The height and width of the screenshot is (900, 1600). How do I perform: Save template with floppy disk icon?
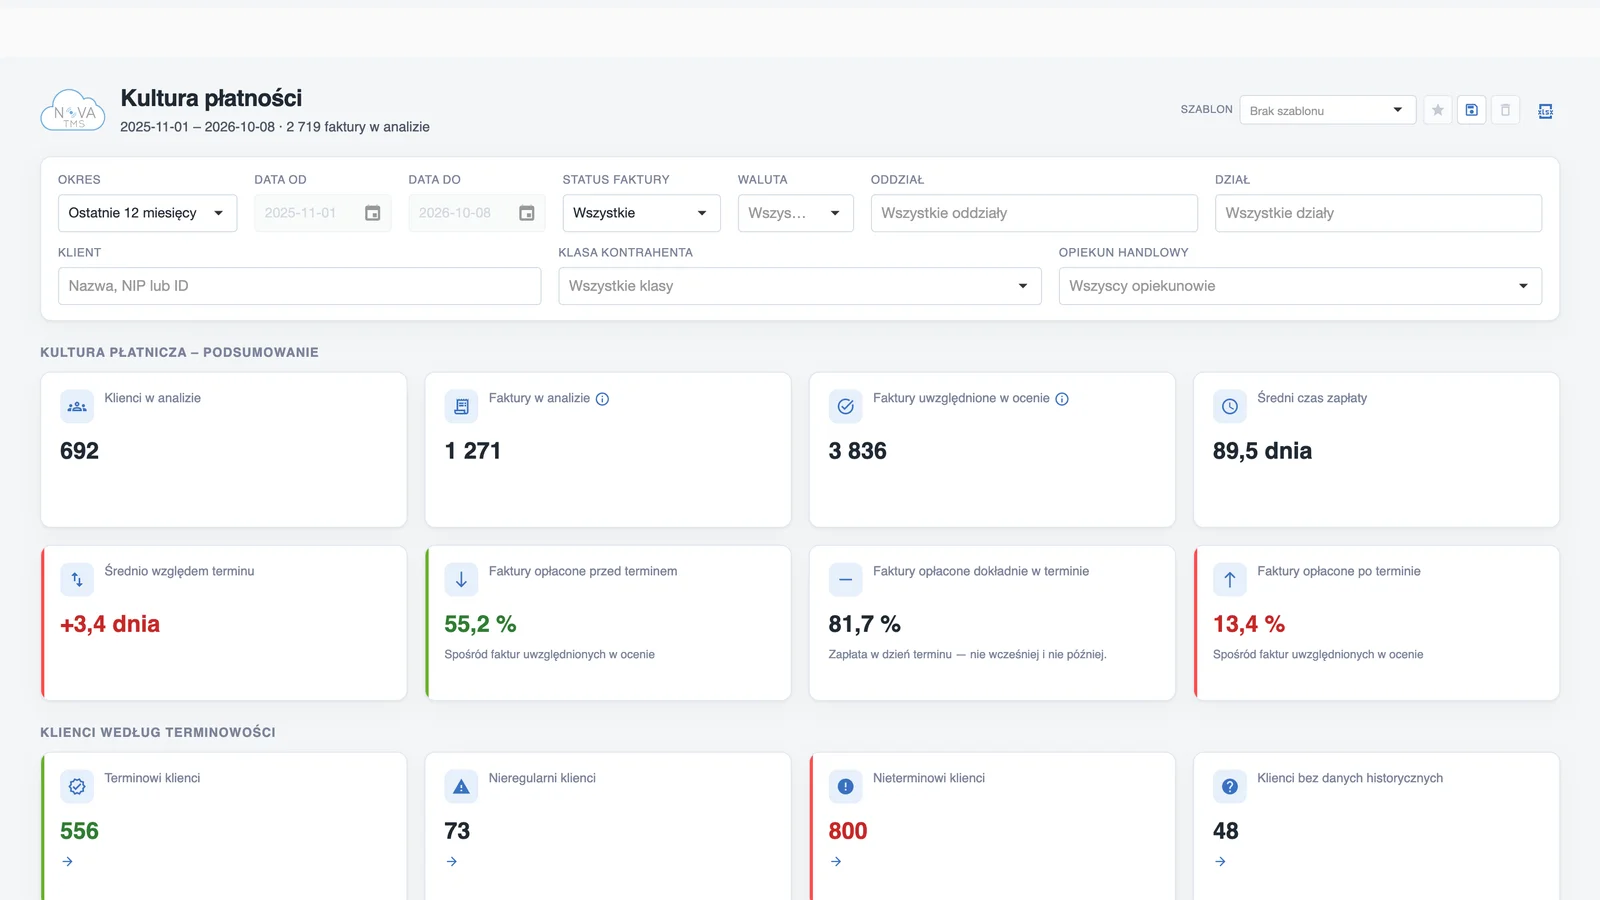[1472, 110]
